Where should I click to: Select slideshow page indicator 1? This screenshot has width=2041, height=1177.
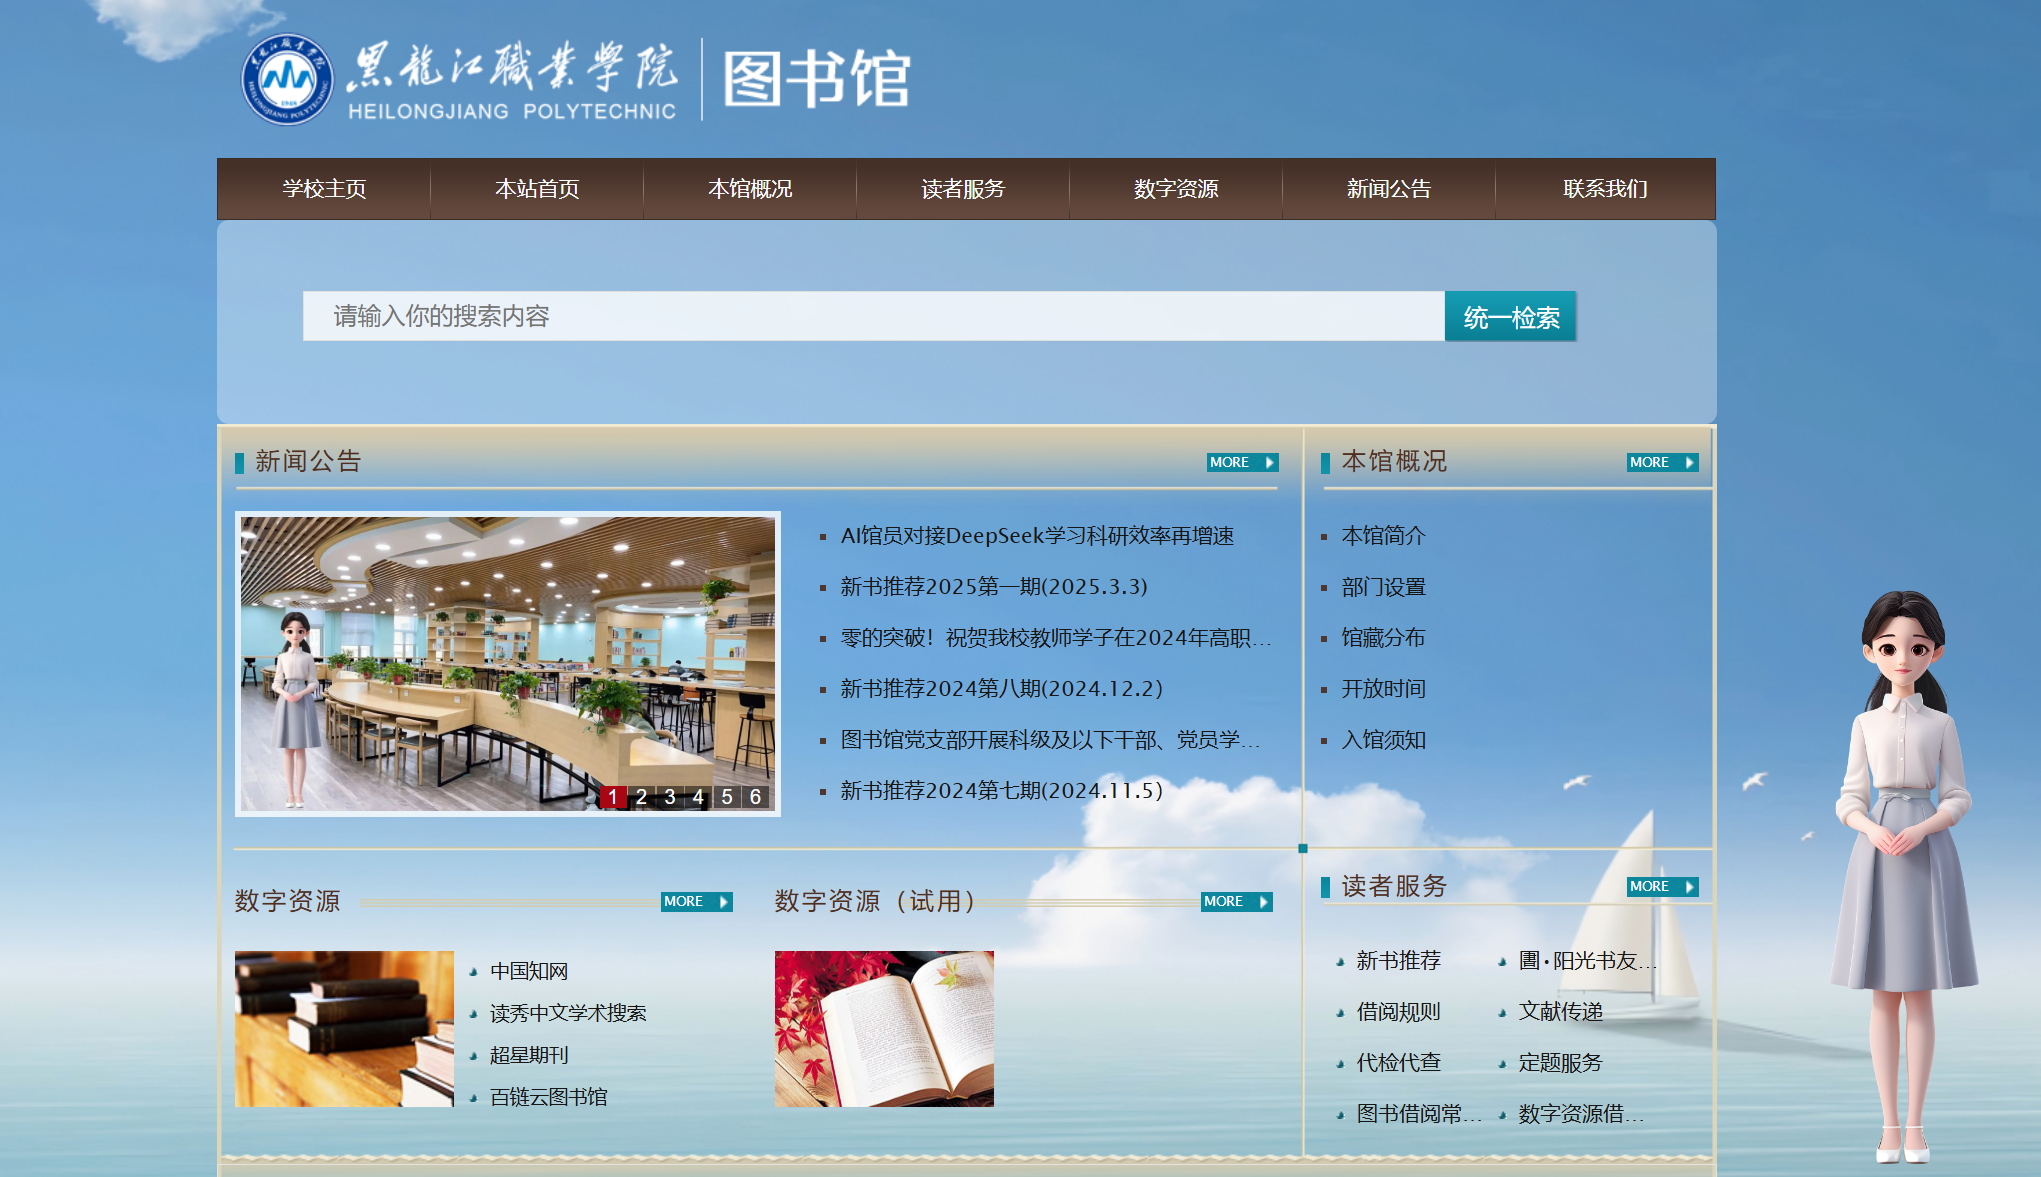pos(612,797)
